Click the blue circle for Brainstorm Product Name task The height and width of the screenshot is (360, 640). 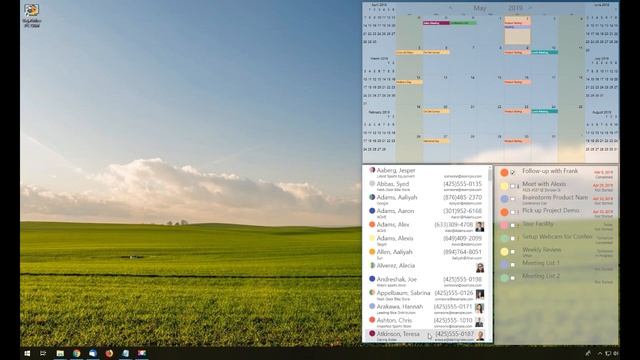pos(504,199)
